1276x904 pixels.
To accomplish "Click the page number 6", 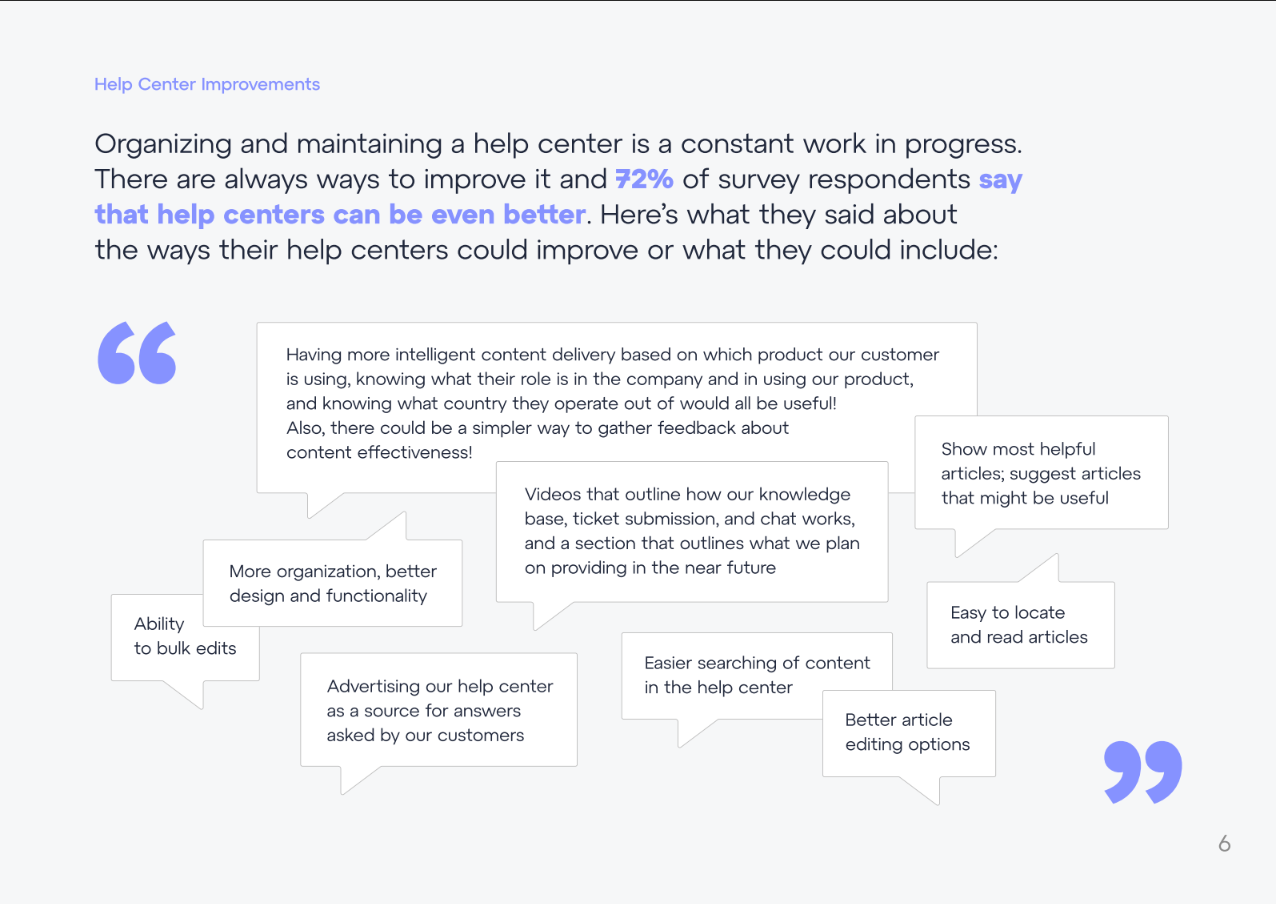I will (1224, 843).
